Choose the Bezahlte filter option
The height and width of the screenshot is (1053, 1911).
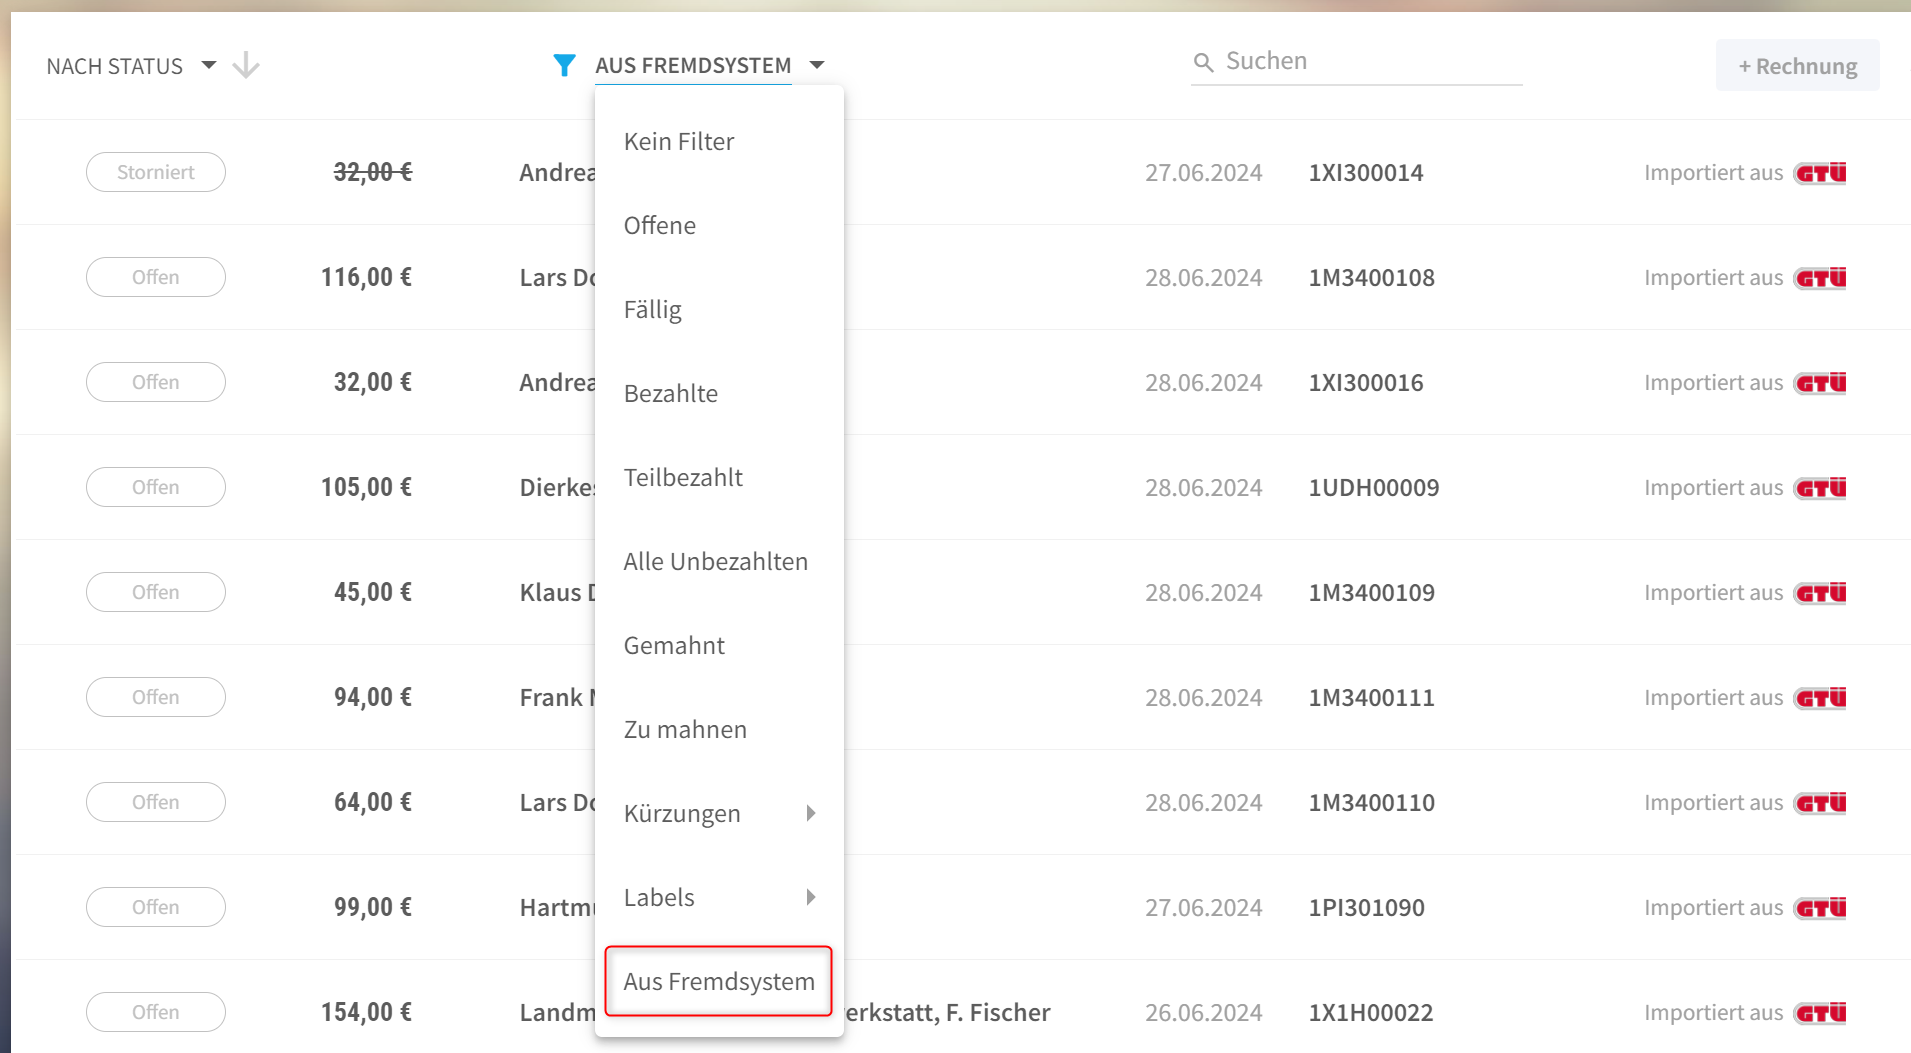pyautogui.click(x=719, y=393)
